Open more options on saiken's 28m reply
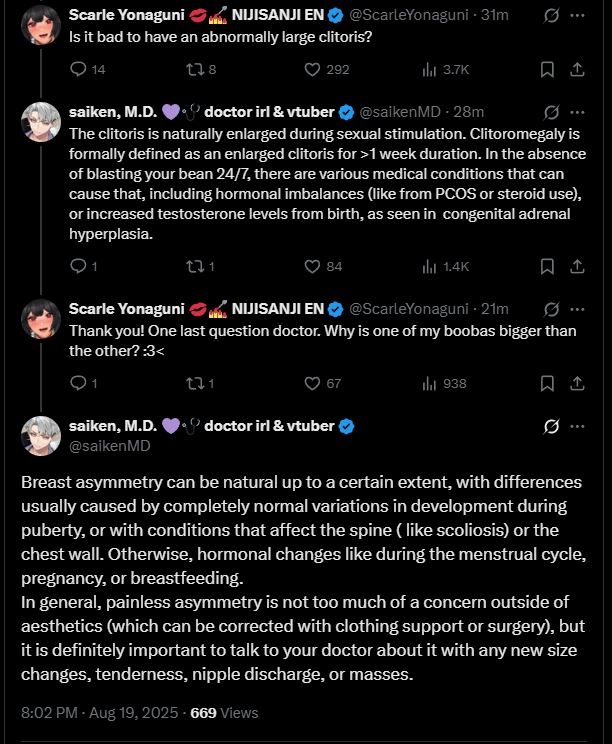Image resolution: width=612 pixels, height=744 pixels. 578,111
